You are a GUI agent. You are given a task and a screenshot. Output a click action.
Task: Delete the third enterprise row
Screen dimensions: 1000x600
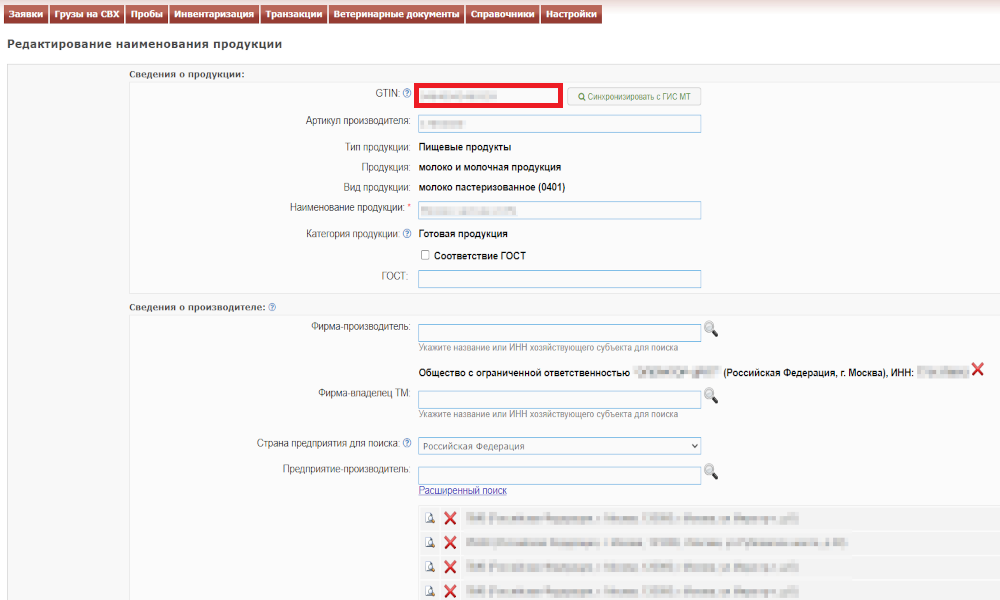(x=450, y=567)
